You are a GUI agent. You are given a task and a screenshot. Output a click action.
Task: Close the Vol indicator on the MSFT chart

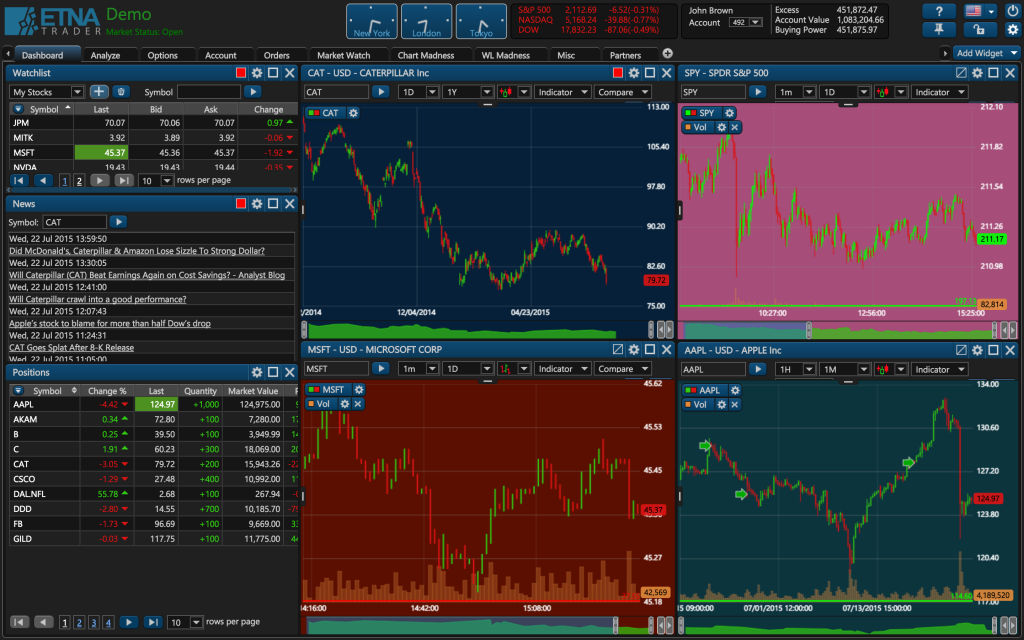tap(358, 404)
